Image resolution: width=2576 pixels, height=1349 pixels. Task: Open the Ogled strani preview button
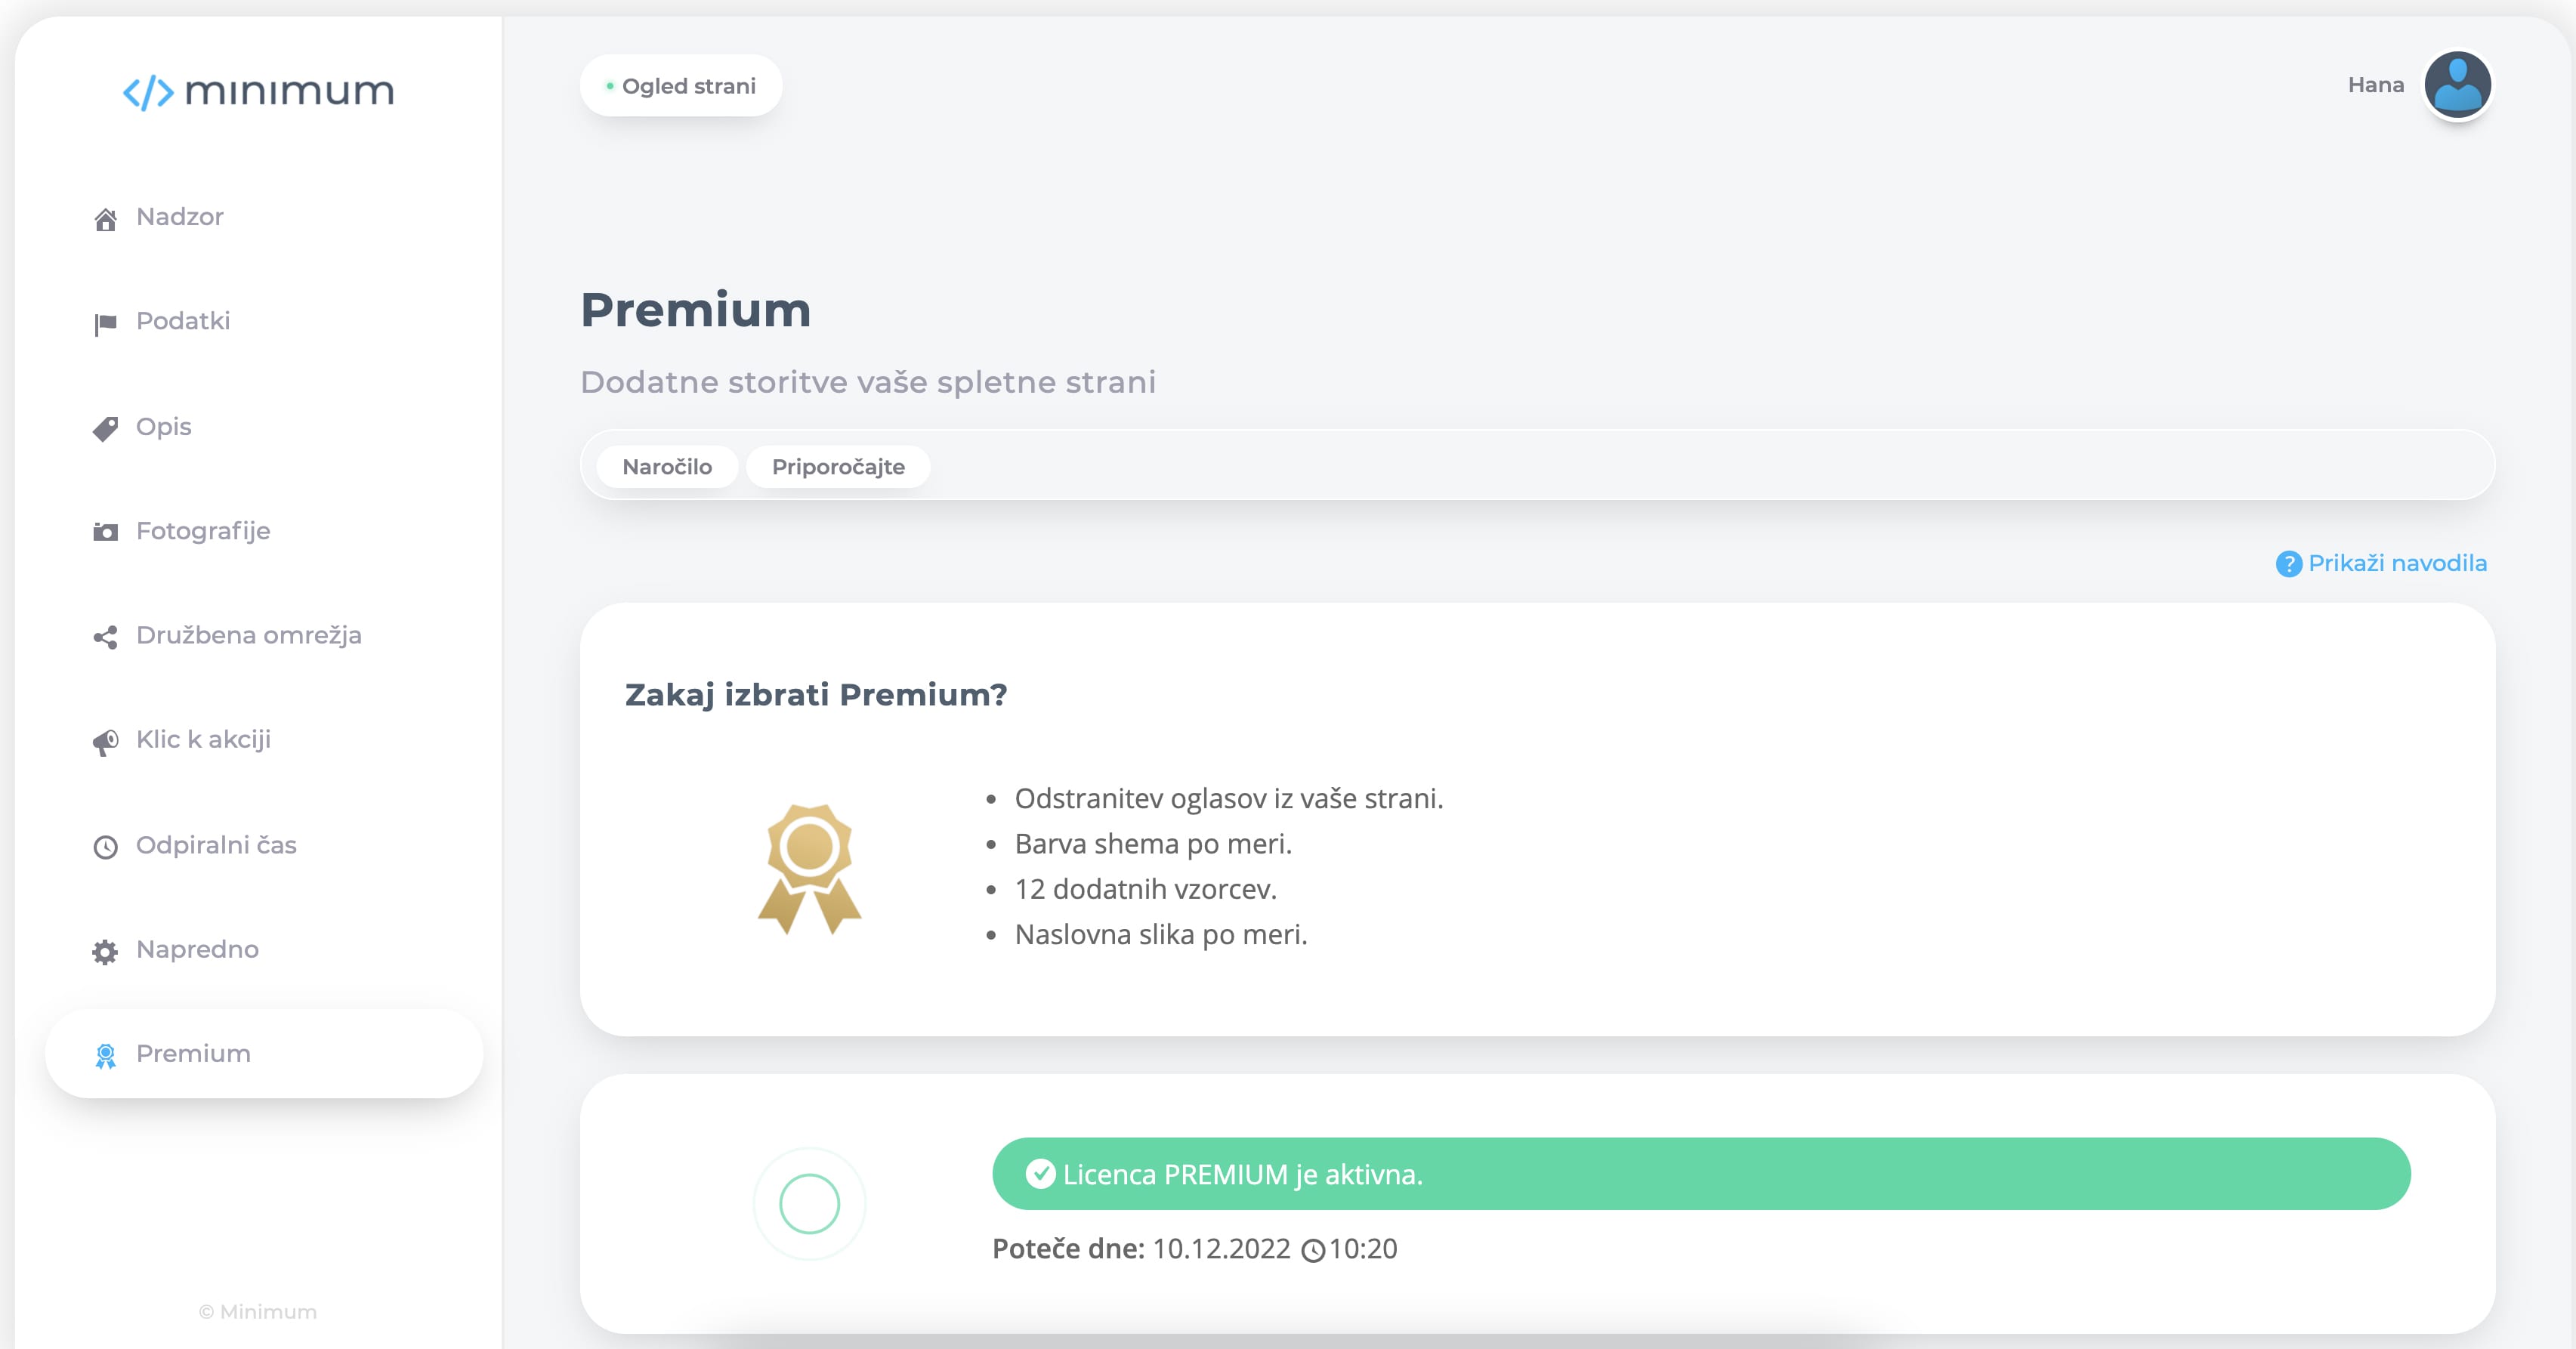point(681,86)
